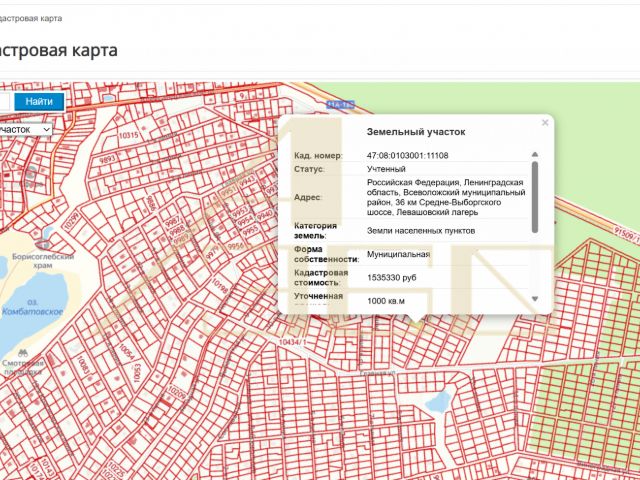Click parcel label 10299 on map
This screenshot has width=640, height=480.
coord(72,220)
